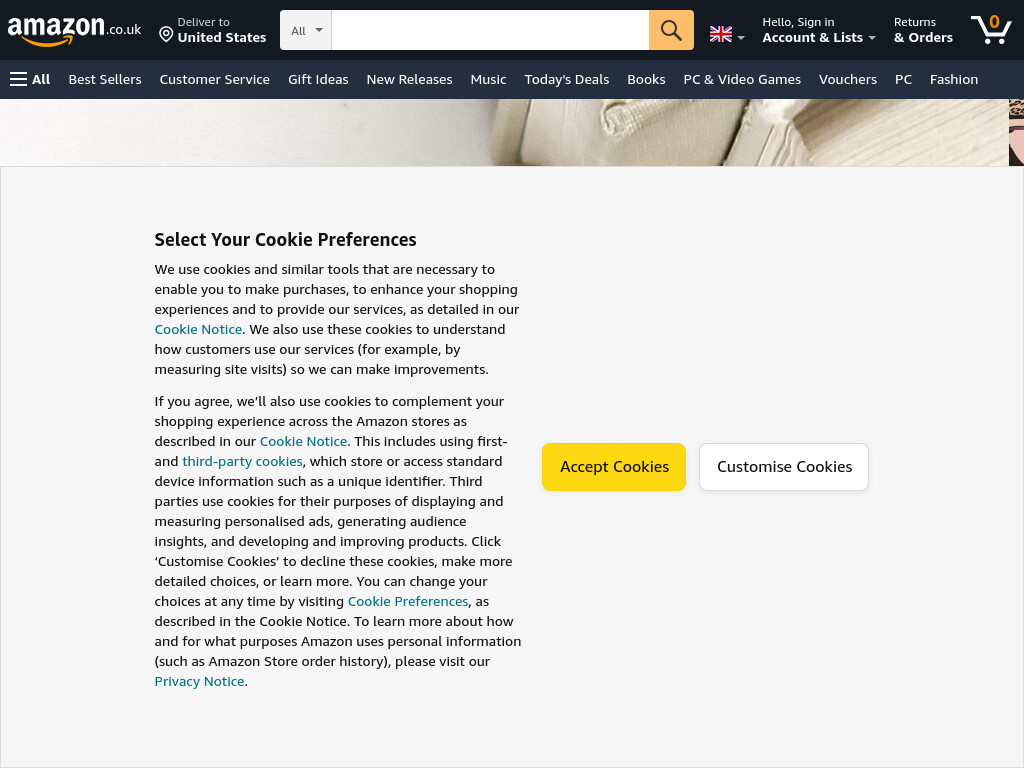Select Gift Ideas navigation item
The image size is (1024, 768).
(318, 80)
